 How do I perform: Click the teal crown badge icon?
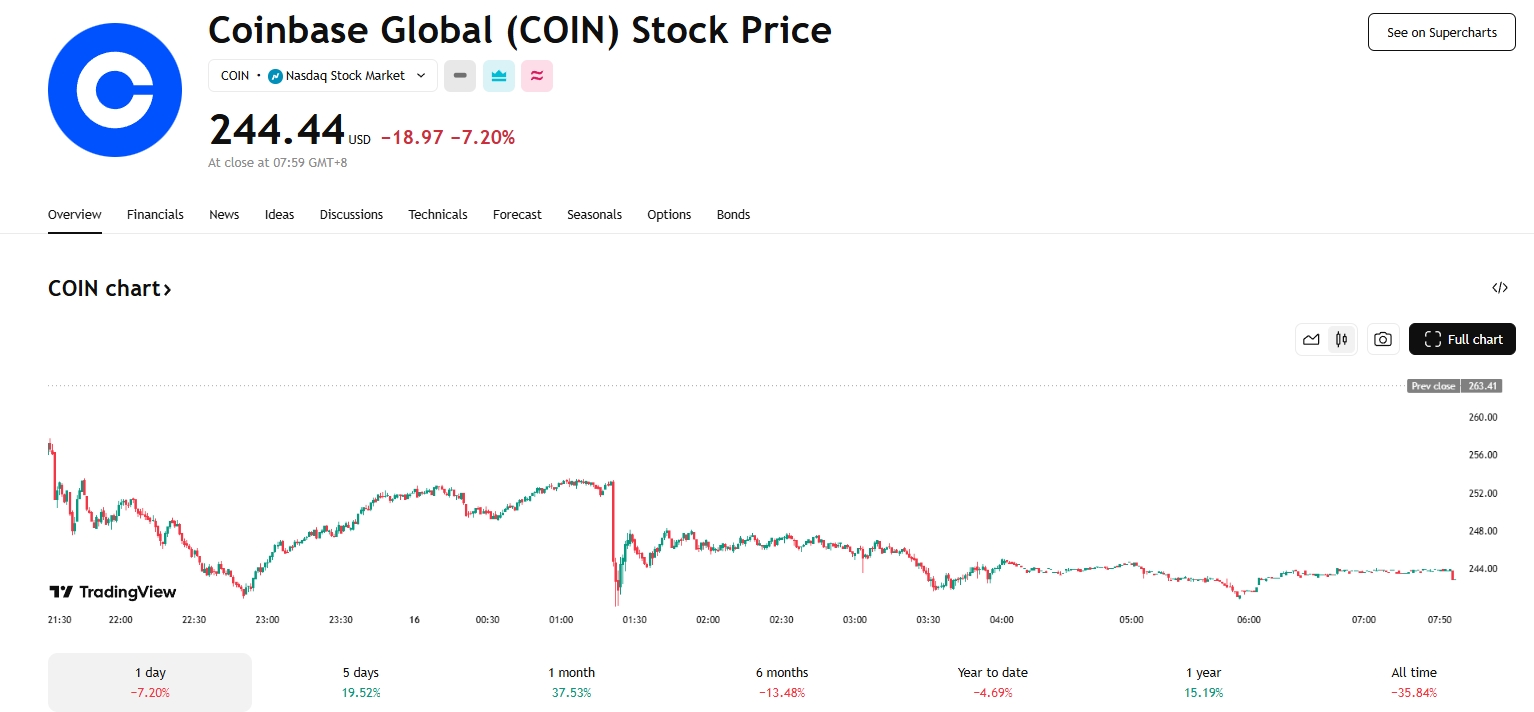499,76
